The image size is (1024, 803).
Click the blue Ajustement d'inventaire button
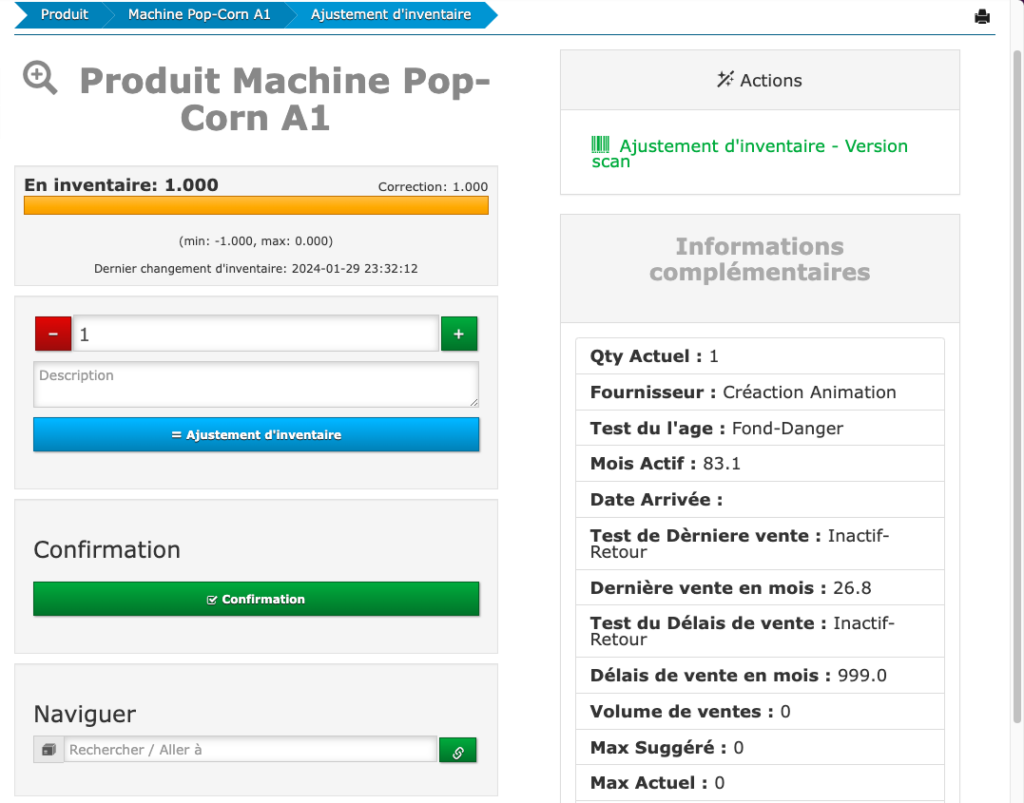point(256,435)
